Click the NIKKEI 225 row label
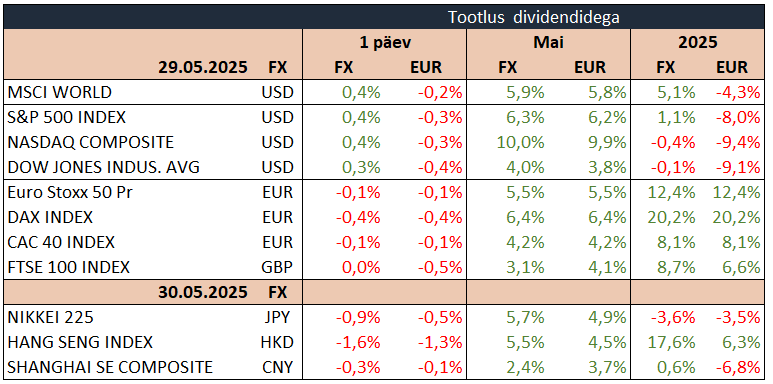The height and width of the screenshot is (384, 773). [50, 318]
